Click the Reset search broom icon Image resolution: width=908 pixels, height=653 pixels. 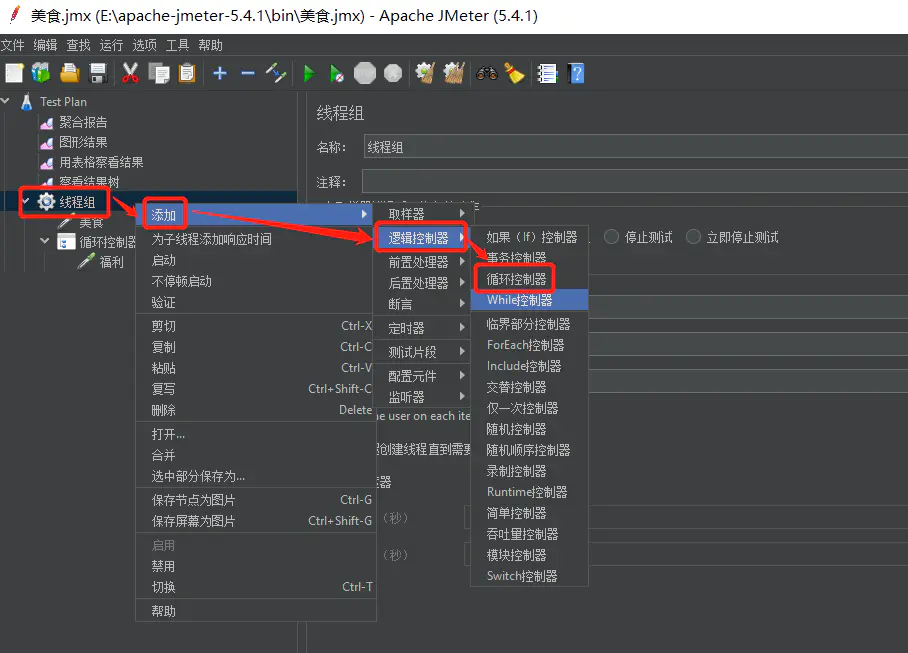pyautogui.click(x=514, y=74)
